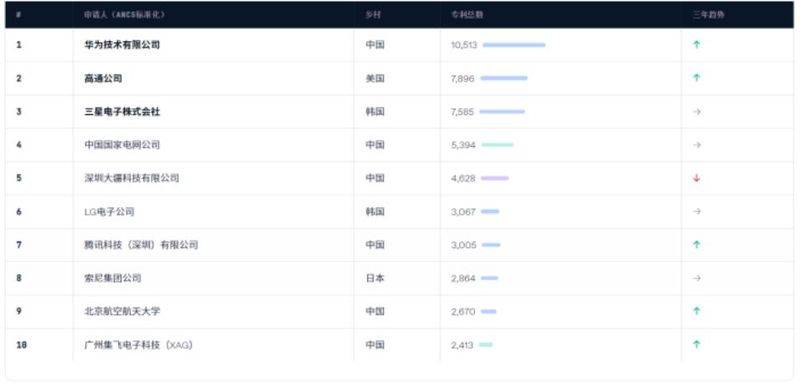Click the patent bar next to 7,585
This screenshot has width=800, height=385.
pyautogui.click(x=502, y=112)
